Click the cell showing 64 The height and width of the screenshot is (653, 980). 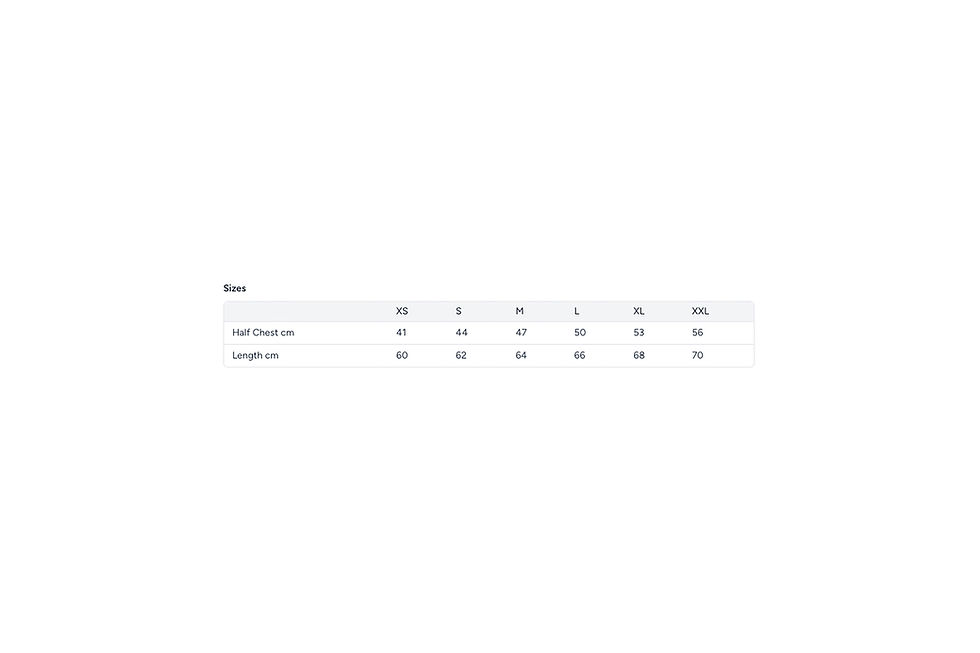coord(521,356)
